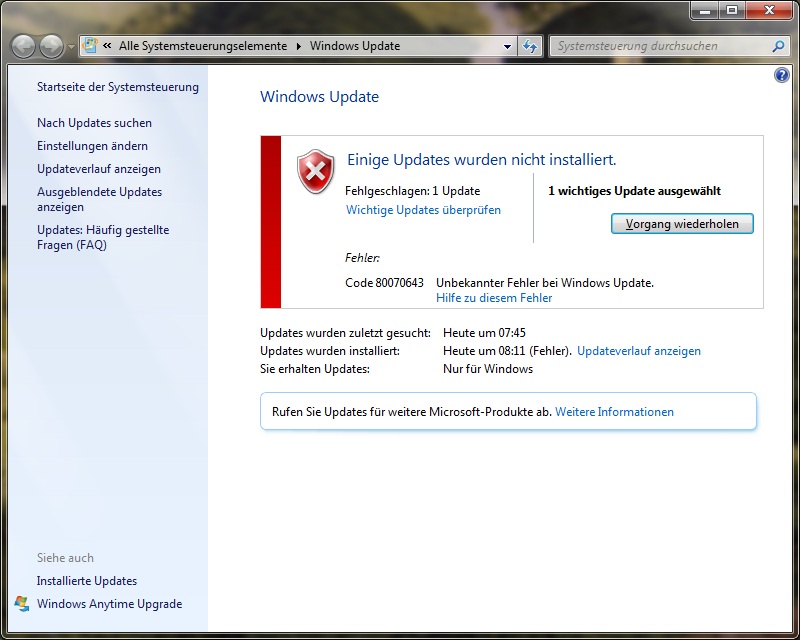
Task: Open Einstellungen ändern
Action: (92, 146)
